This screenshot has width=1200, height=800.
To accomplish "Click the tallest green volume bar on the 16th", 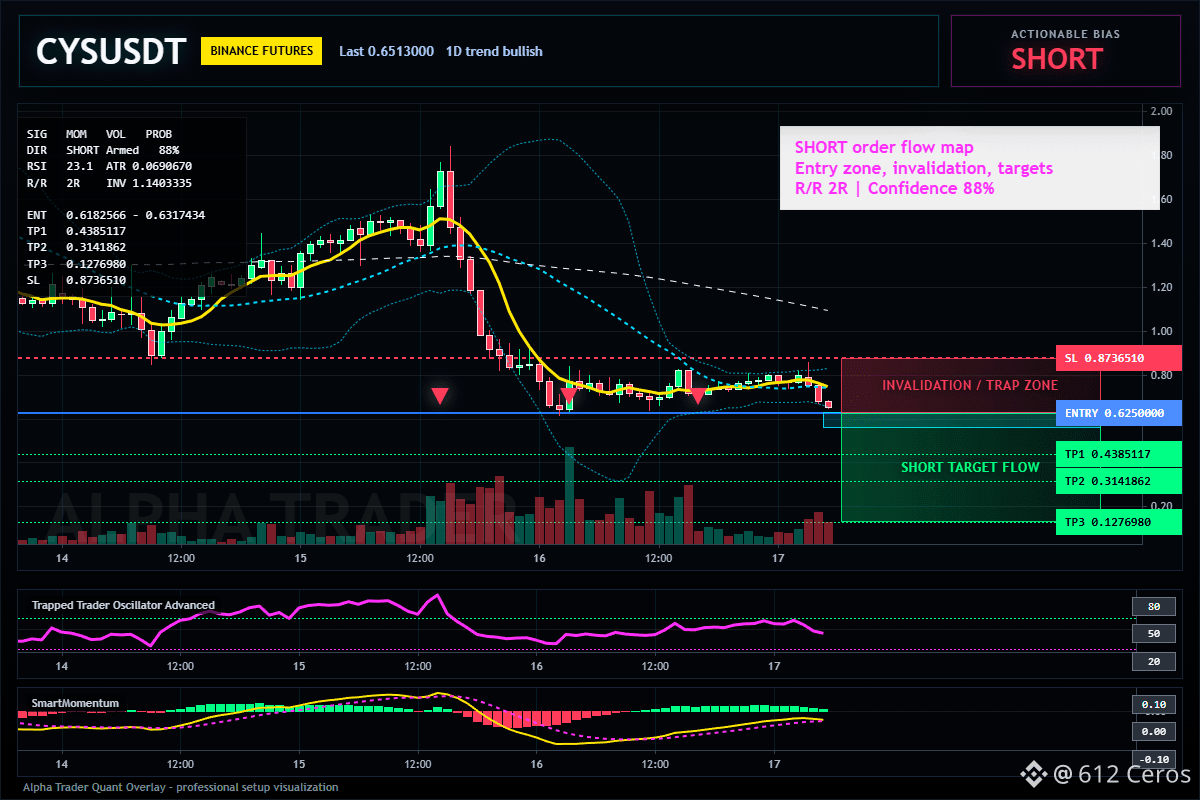I will click(569, 495).
